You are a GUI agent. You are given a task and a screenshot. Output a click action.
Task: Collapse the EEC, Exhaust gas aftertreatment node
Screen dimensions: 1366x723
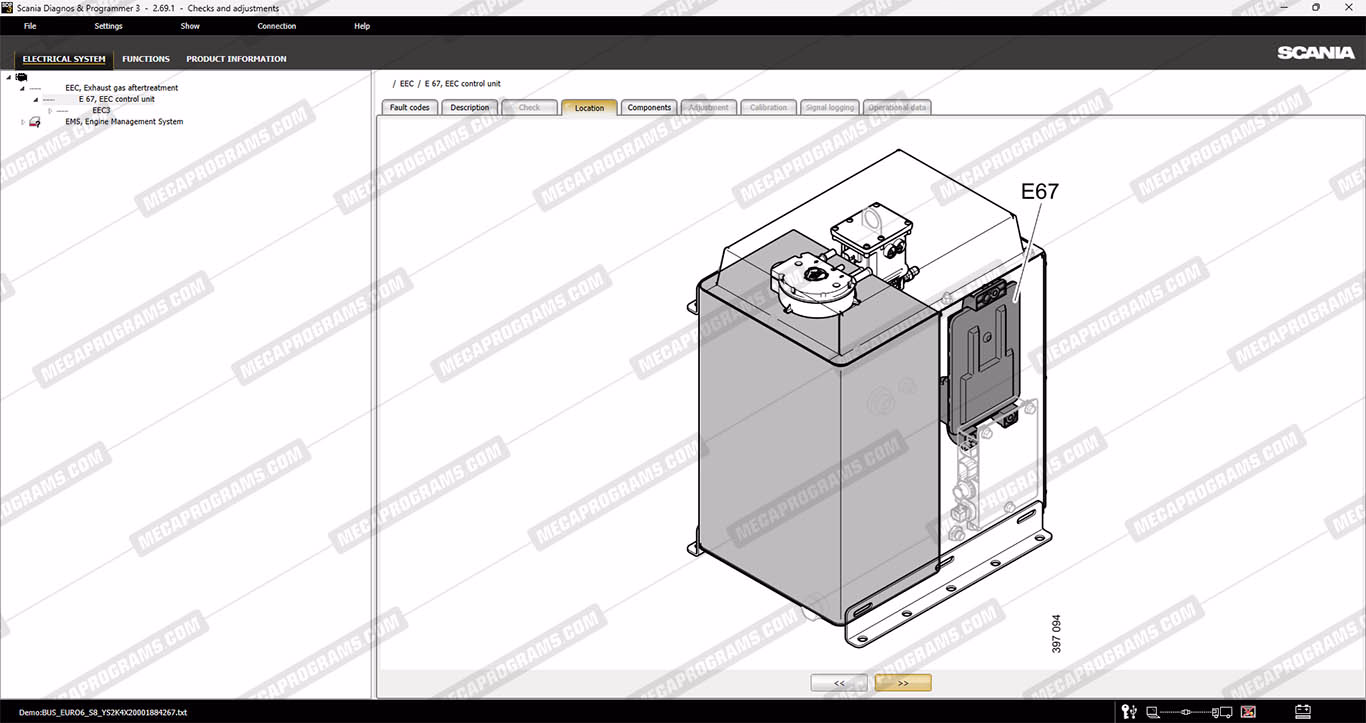[x=22, y=88]
